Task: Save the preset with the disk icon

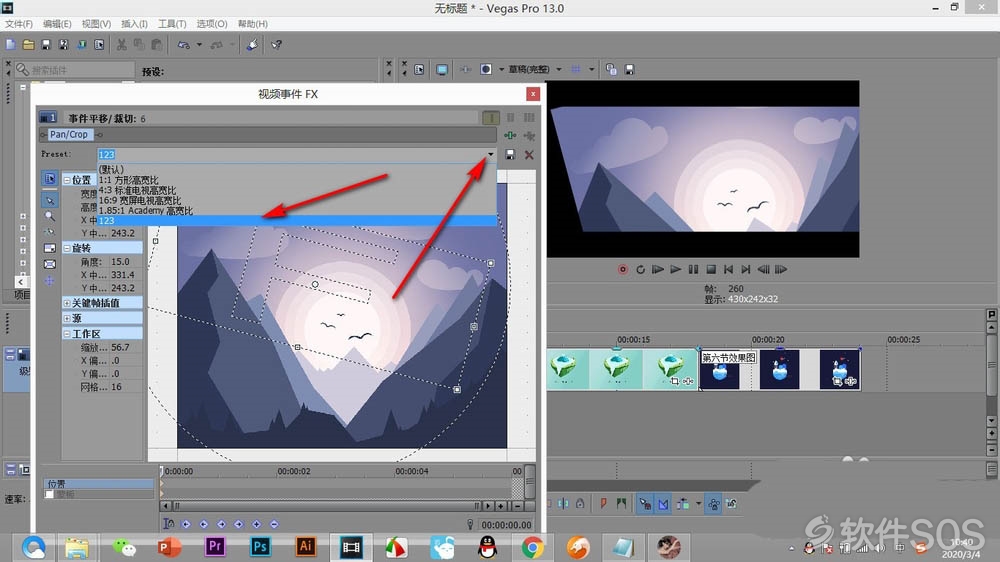Action: 510,154
